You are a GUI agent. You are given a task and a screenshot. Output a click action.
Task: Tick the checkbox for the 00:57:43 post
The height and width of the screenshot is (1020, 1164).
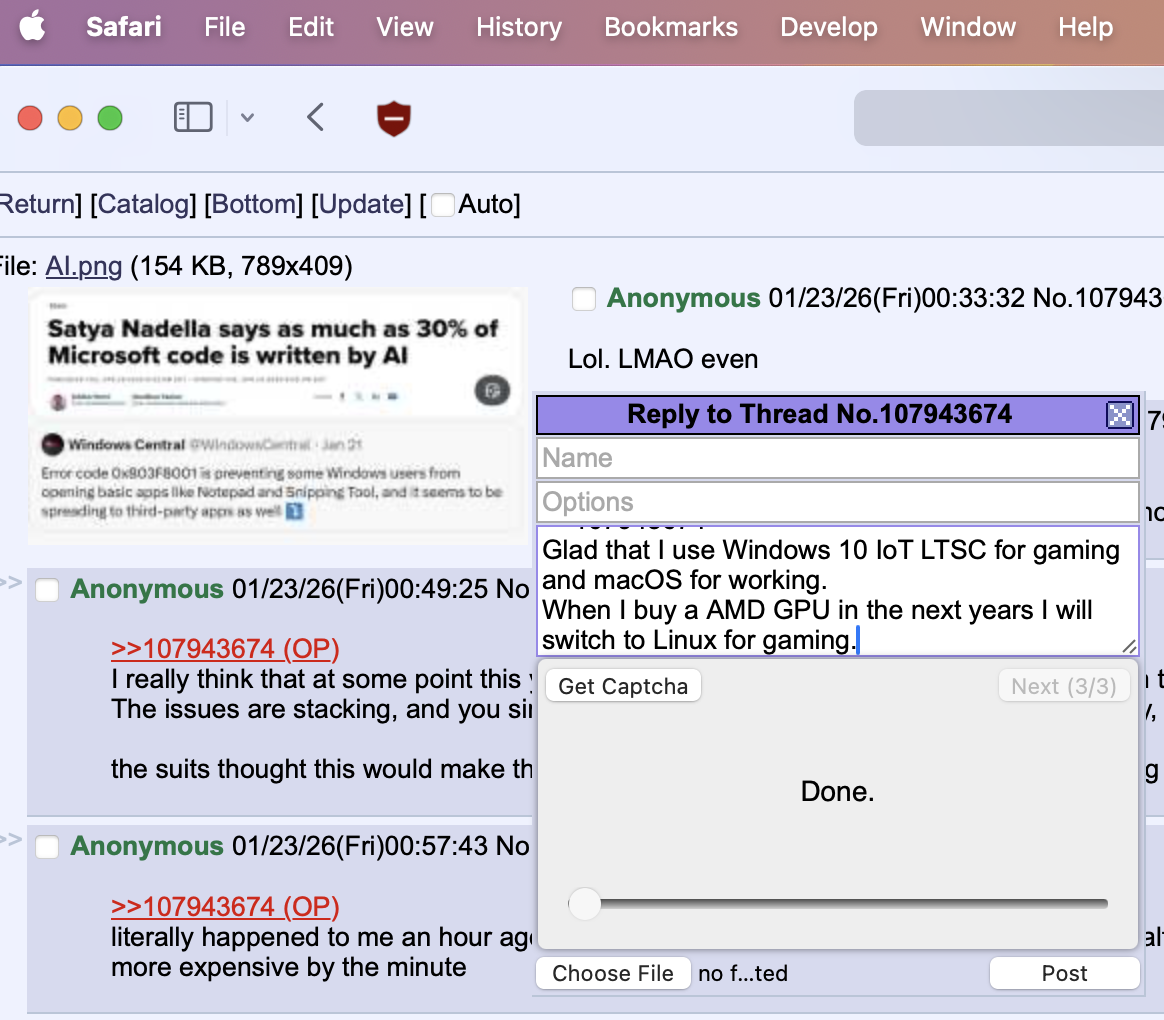(x=48, y=847)
